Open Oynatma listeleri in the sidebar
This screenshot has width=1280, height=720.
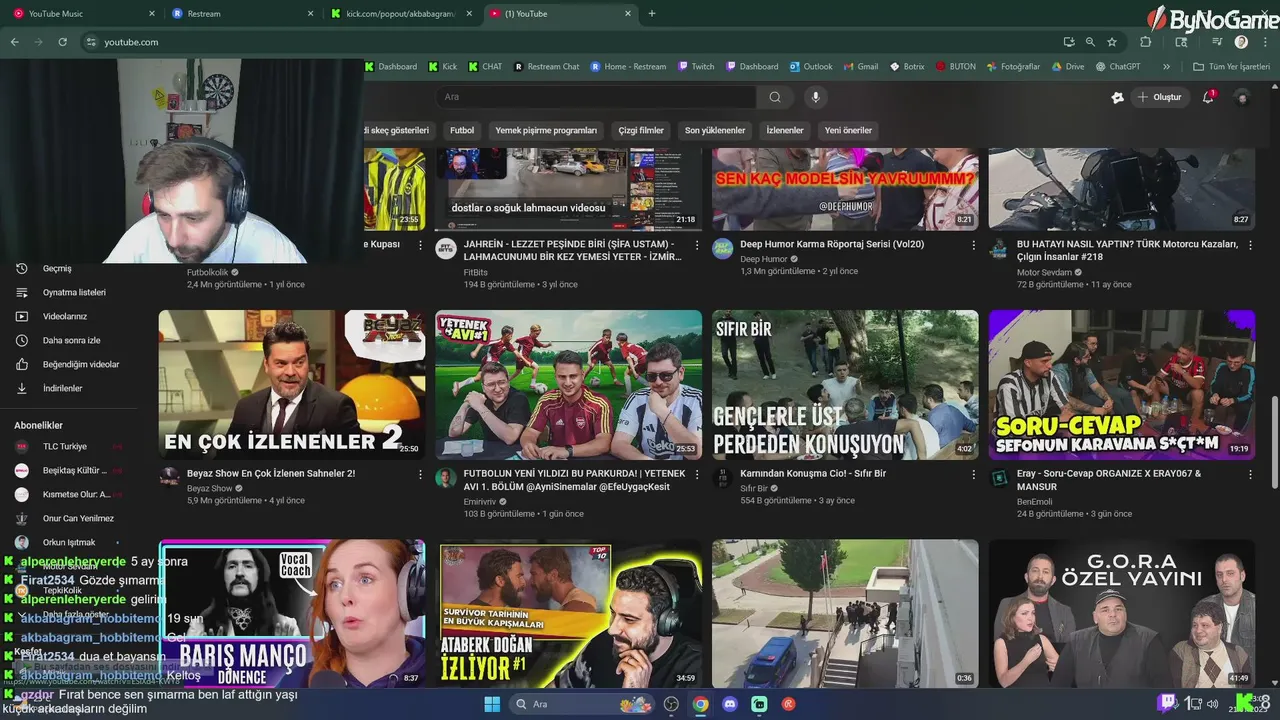[74, 292]
